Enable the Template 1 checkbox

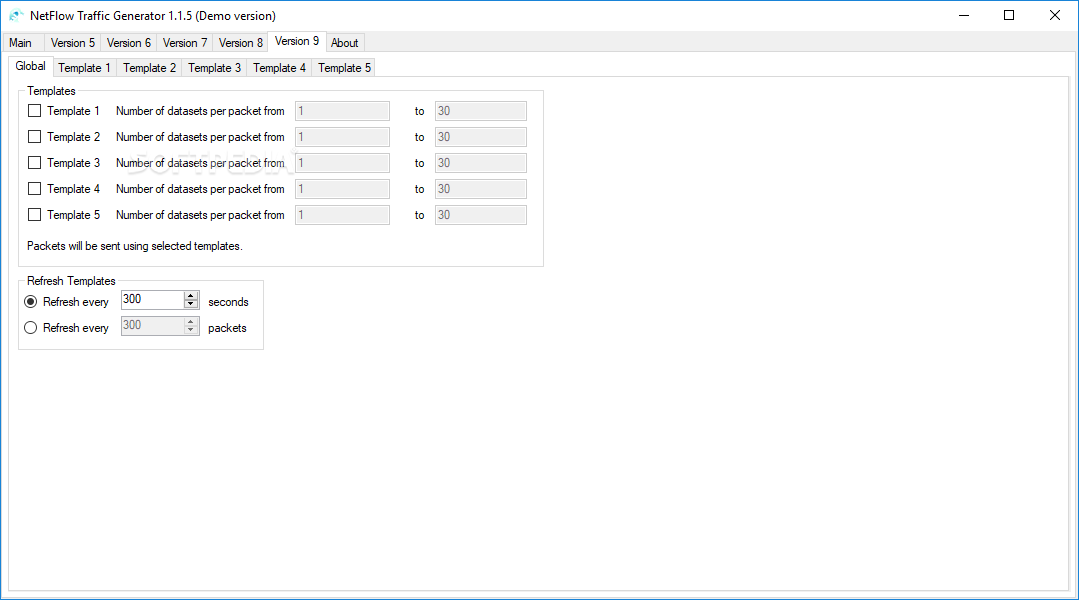34,111
